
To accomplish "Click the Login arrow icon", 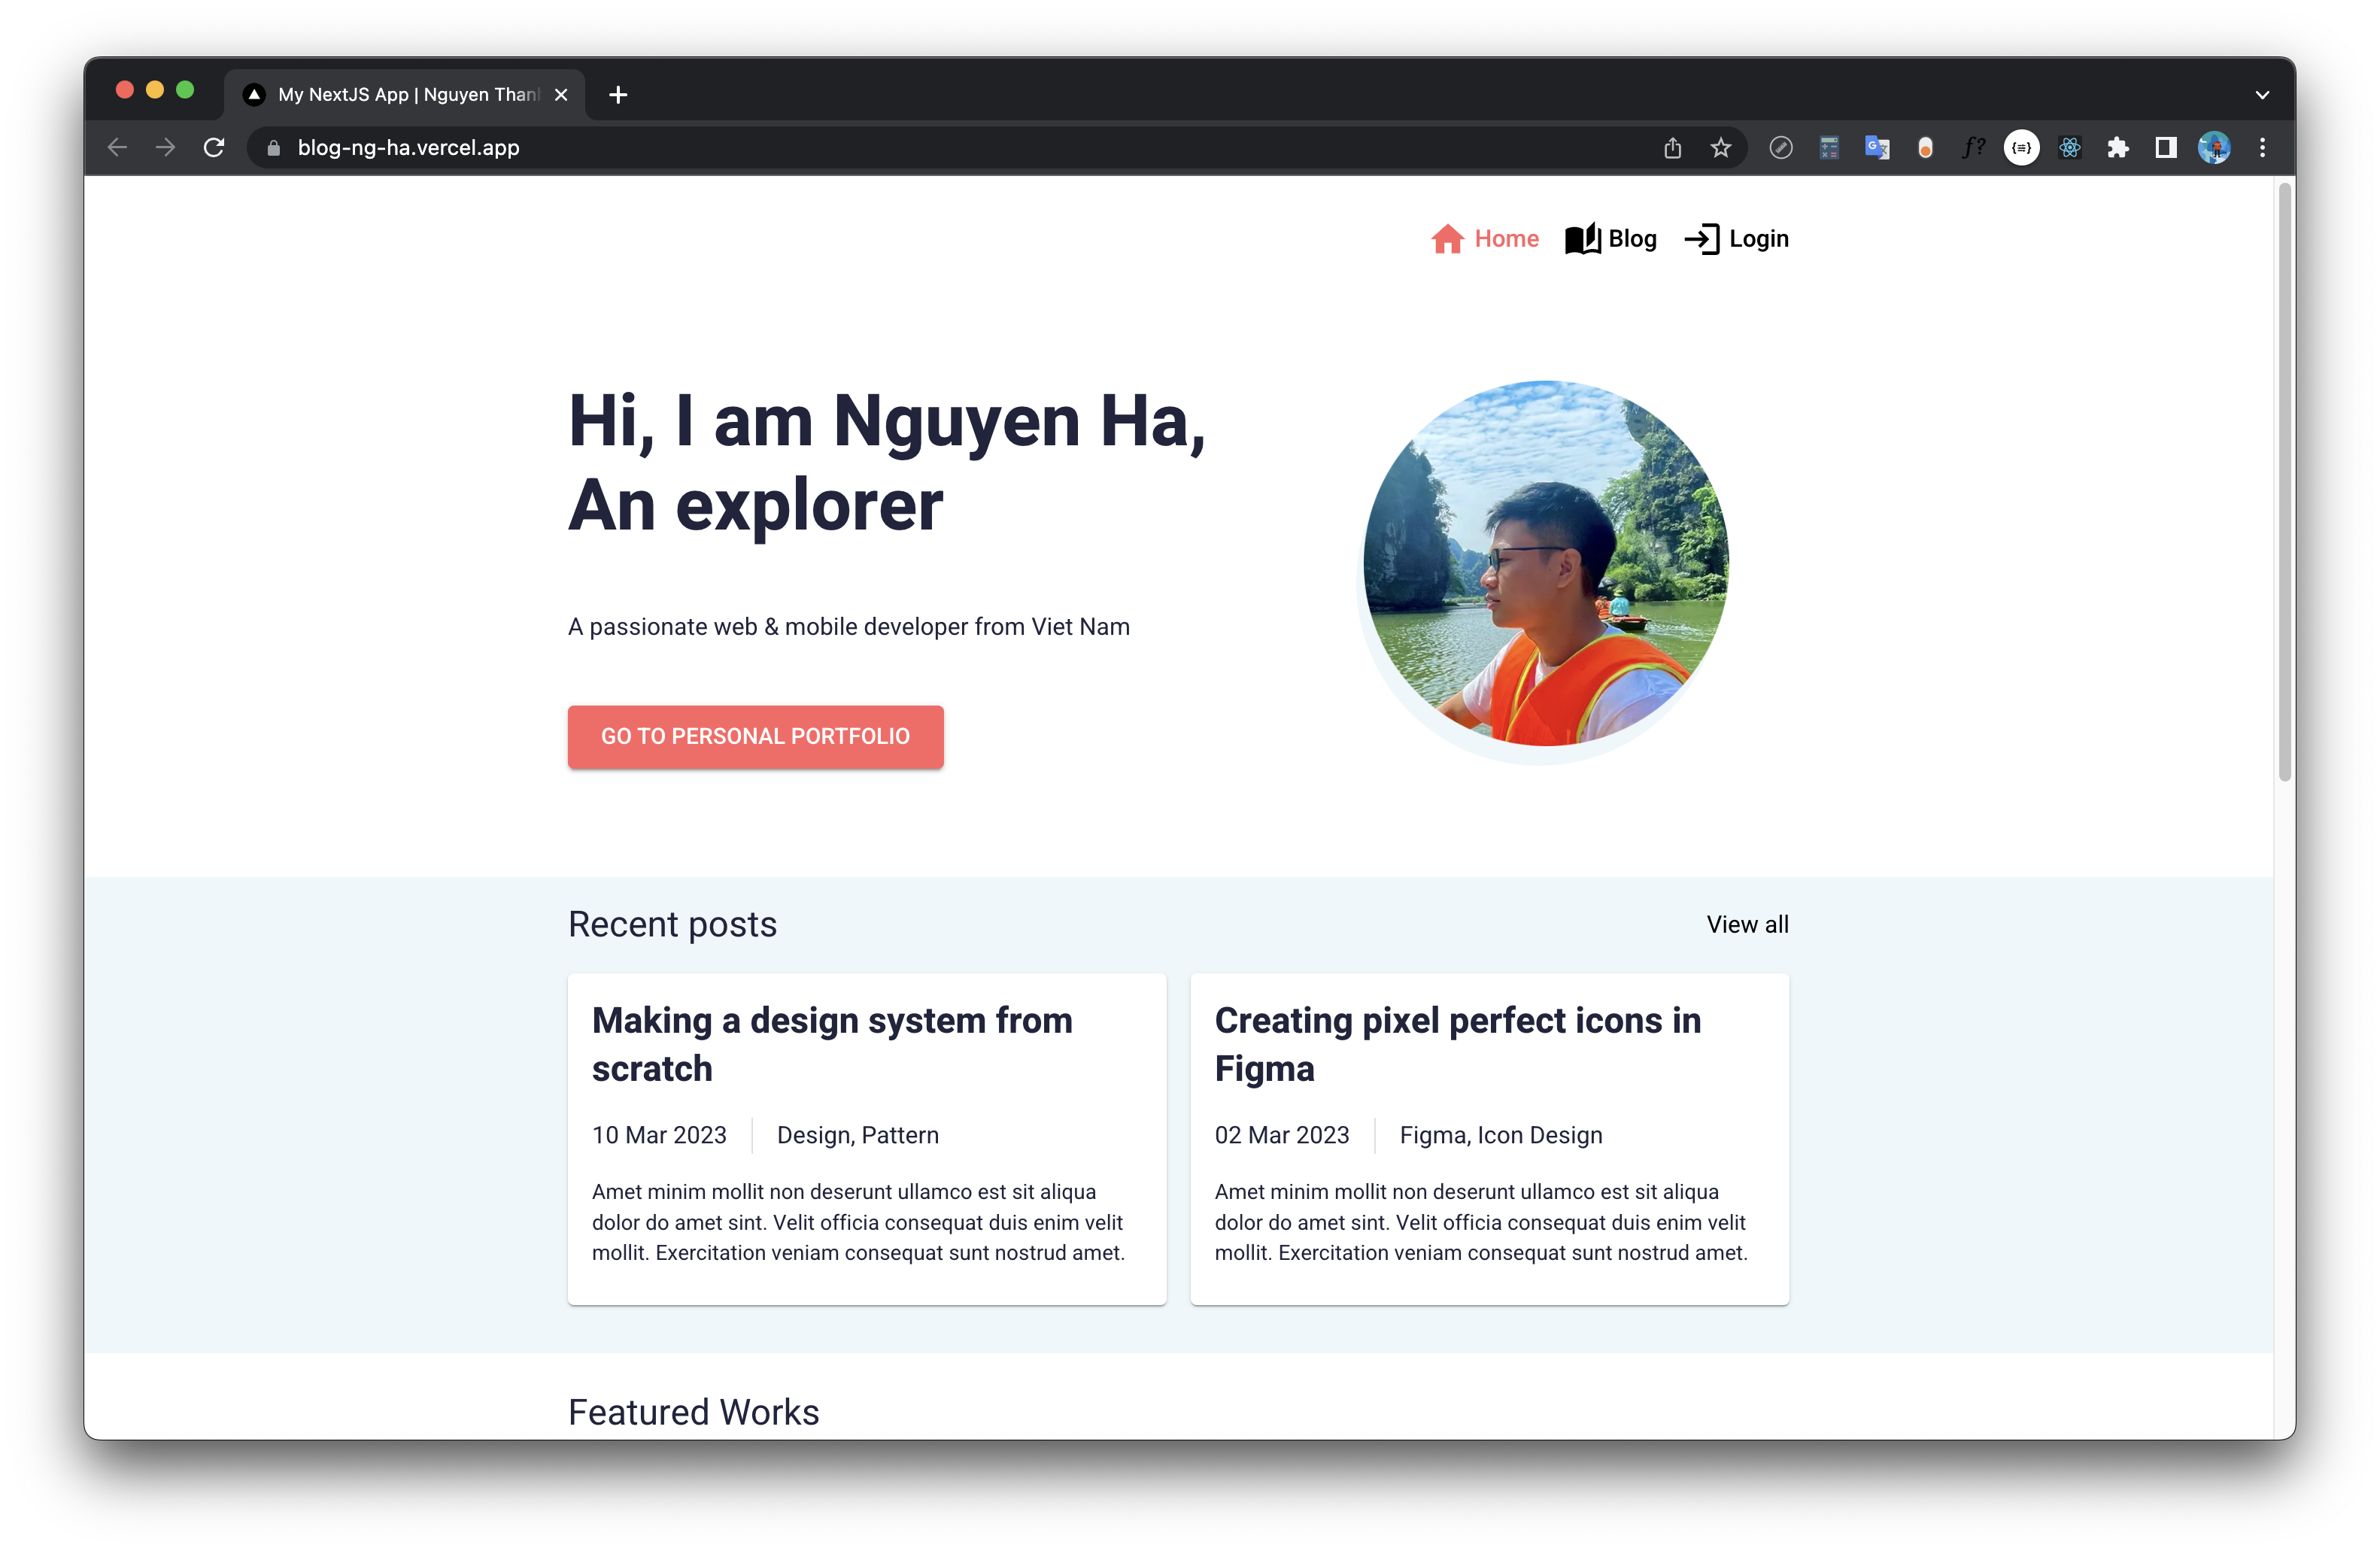I will (1702, 239).
